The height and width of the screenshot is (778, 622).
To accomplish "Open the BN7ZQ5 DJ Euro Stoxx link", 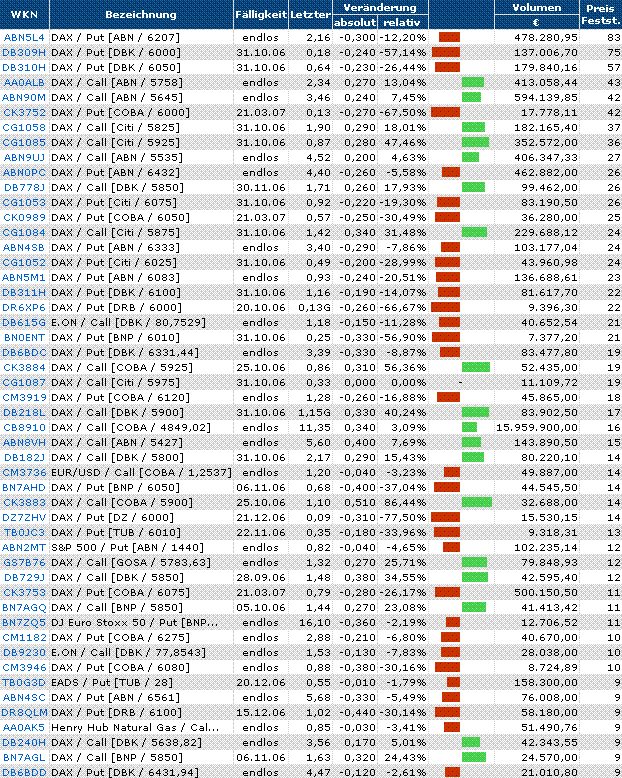I will point(24,623).
